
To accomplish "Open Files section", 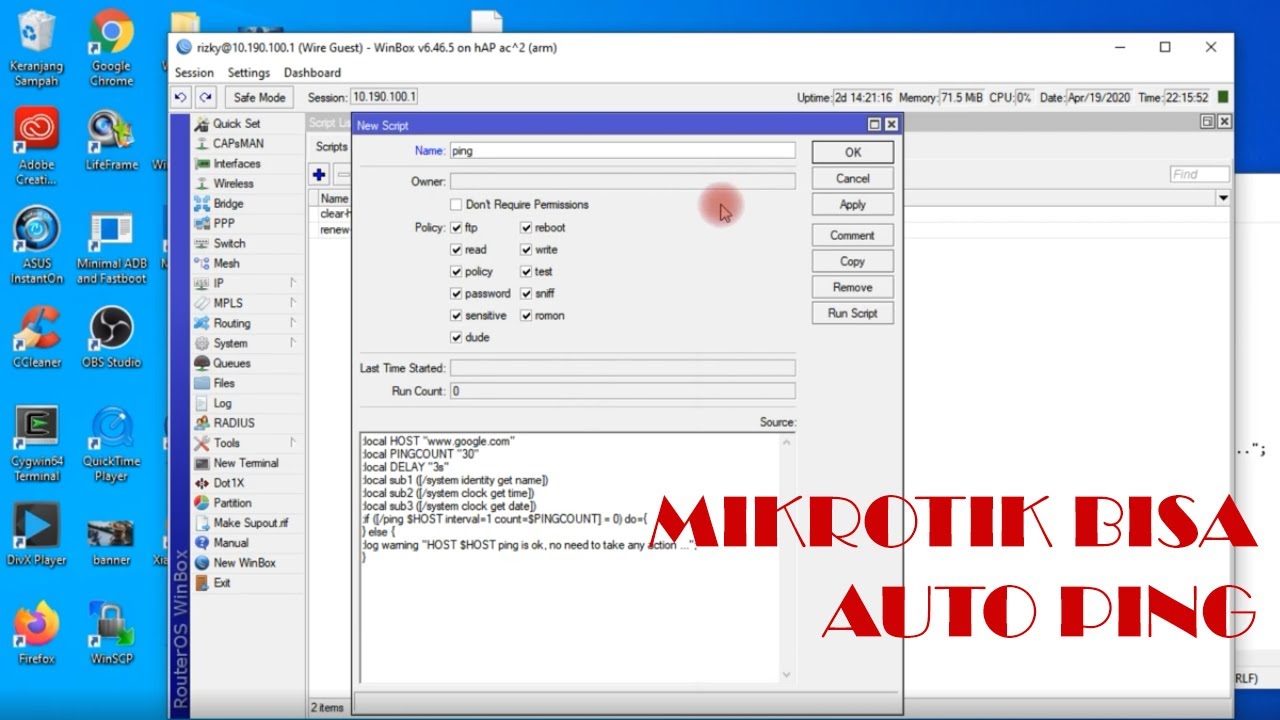I will click(224, 383).
